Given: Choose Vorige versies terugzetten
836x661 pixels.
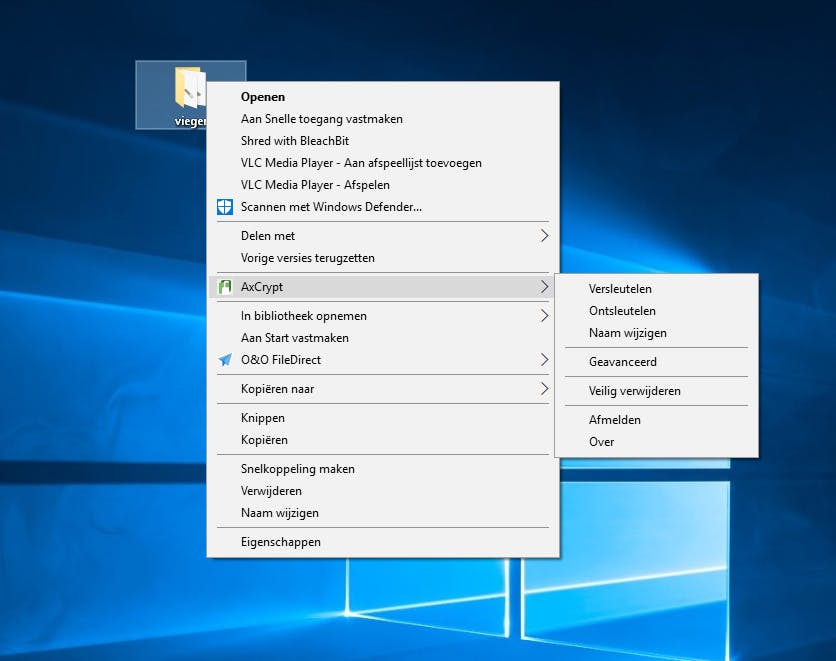Looking at the screenshot, I should (x=307, y=258).
